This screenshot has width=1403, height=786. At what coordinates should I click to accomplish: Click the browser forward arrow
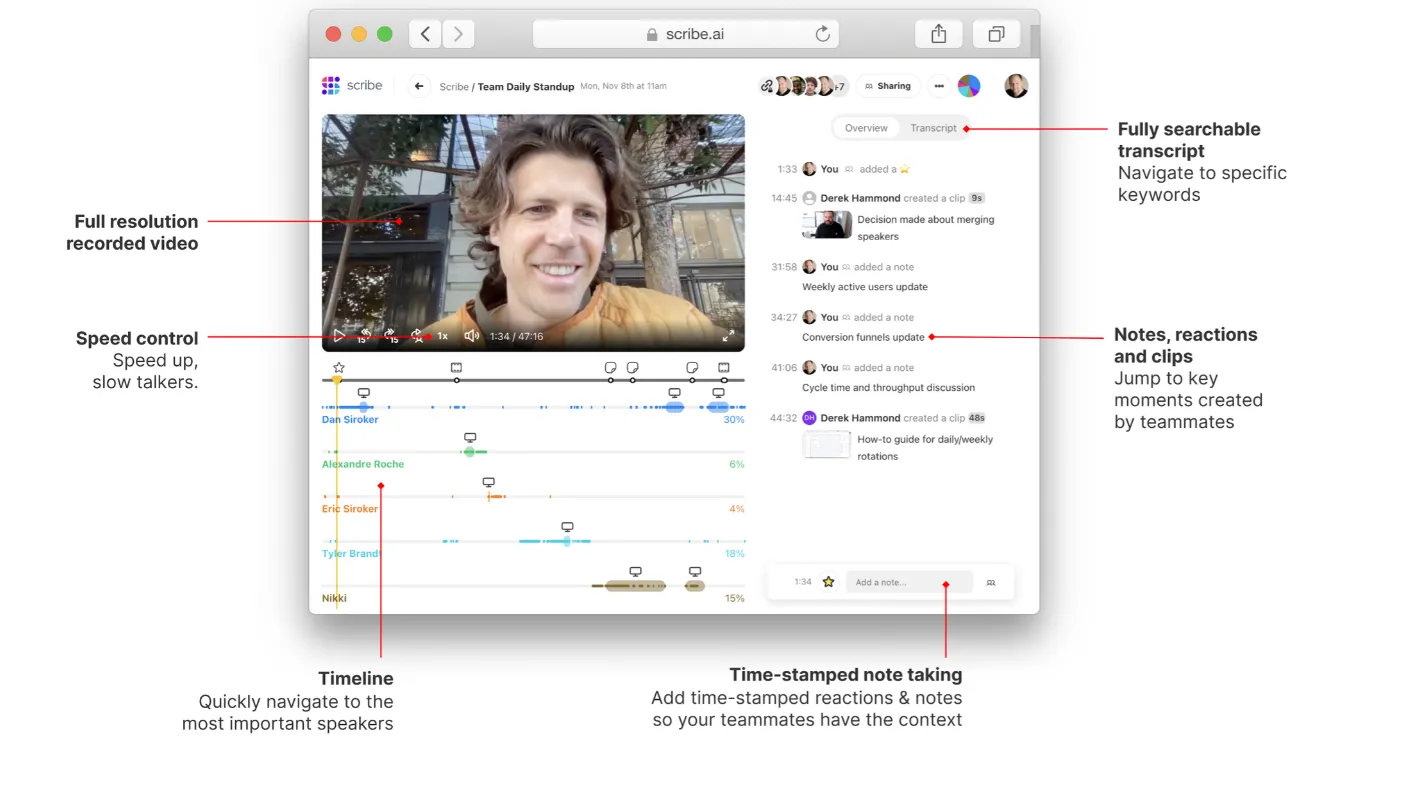click(458, 34)
